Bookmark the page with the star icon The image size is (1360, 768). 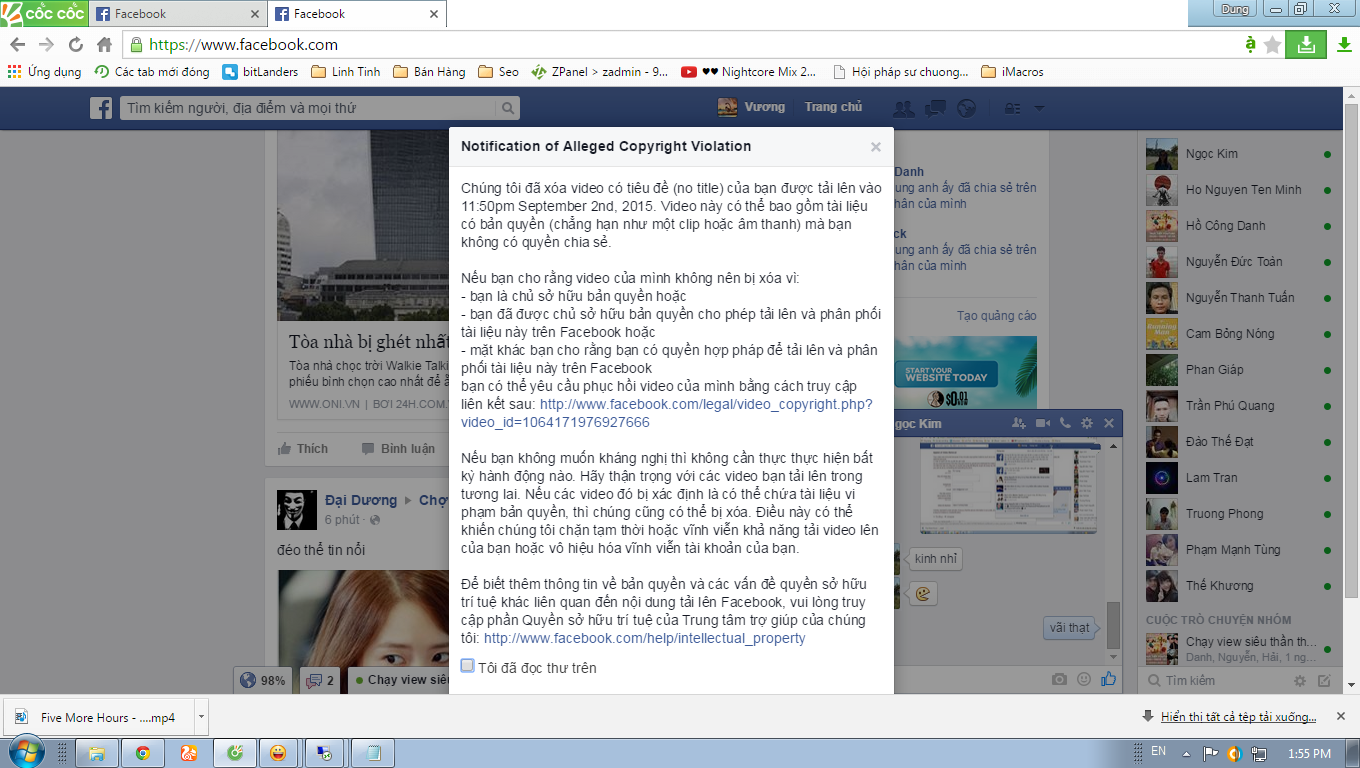[x=1272, y=45]
